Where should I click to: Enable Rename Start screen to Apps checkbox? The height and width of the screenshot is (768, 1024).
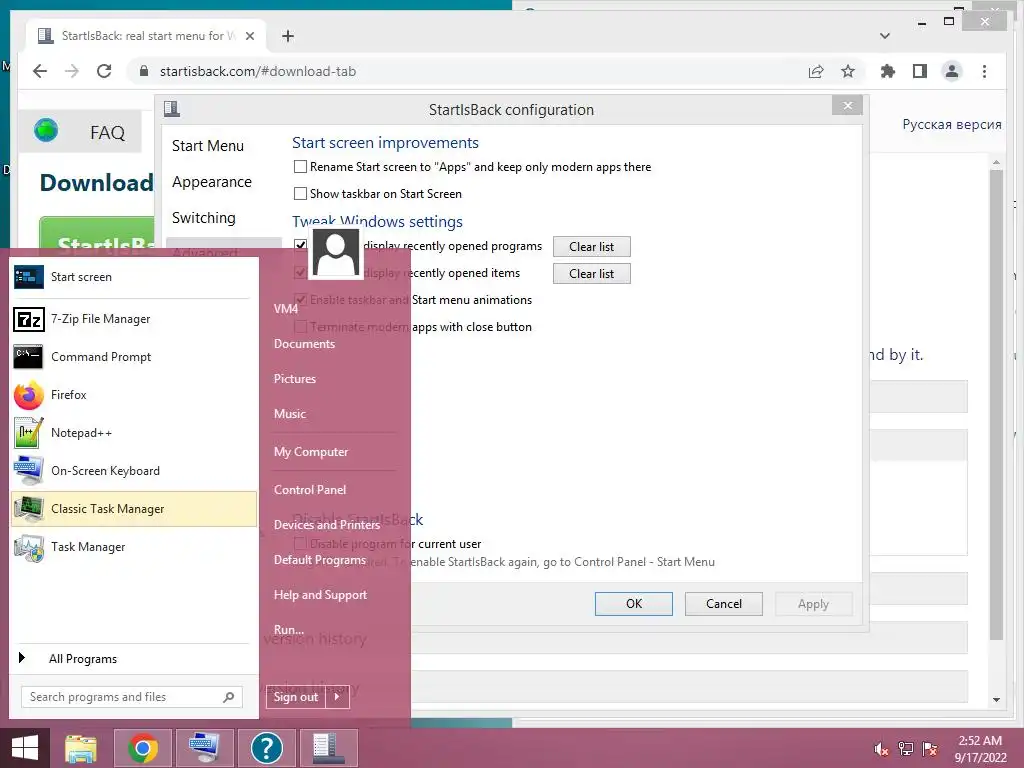coord(300,167)
